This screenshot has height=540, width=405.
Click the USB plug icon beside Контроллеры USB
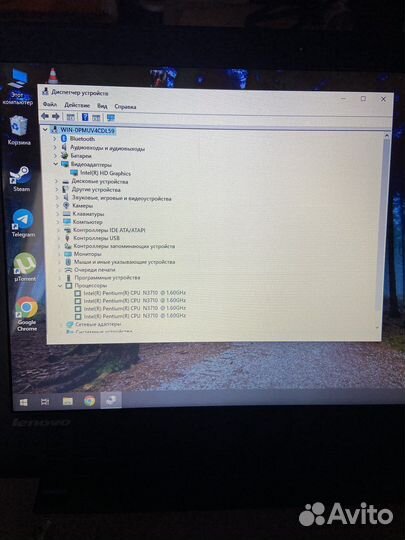coord(68,238)
